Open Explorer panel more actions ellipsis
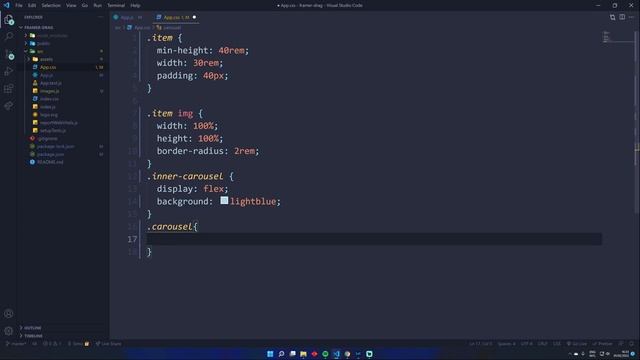Image resolution: width=640 pixels, height=360 pixels. click(x=100, y=17)
